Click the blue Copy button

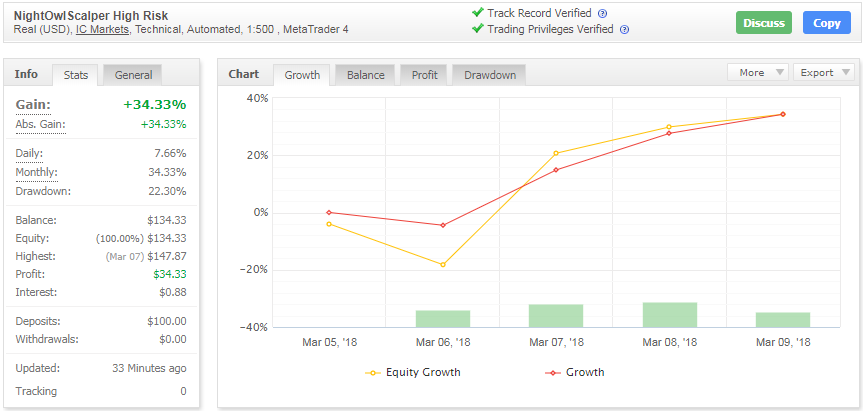(x=827, y=23)
